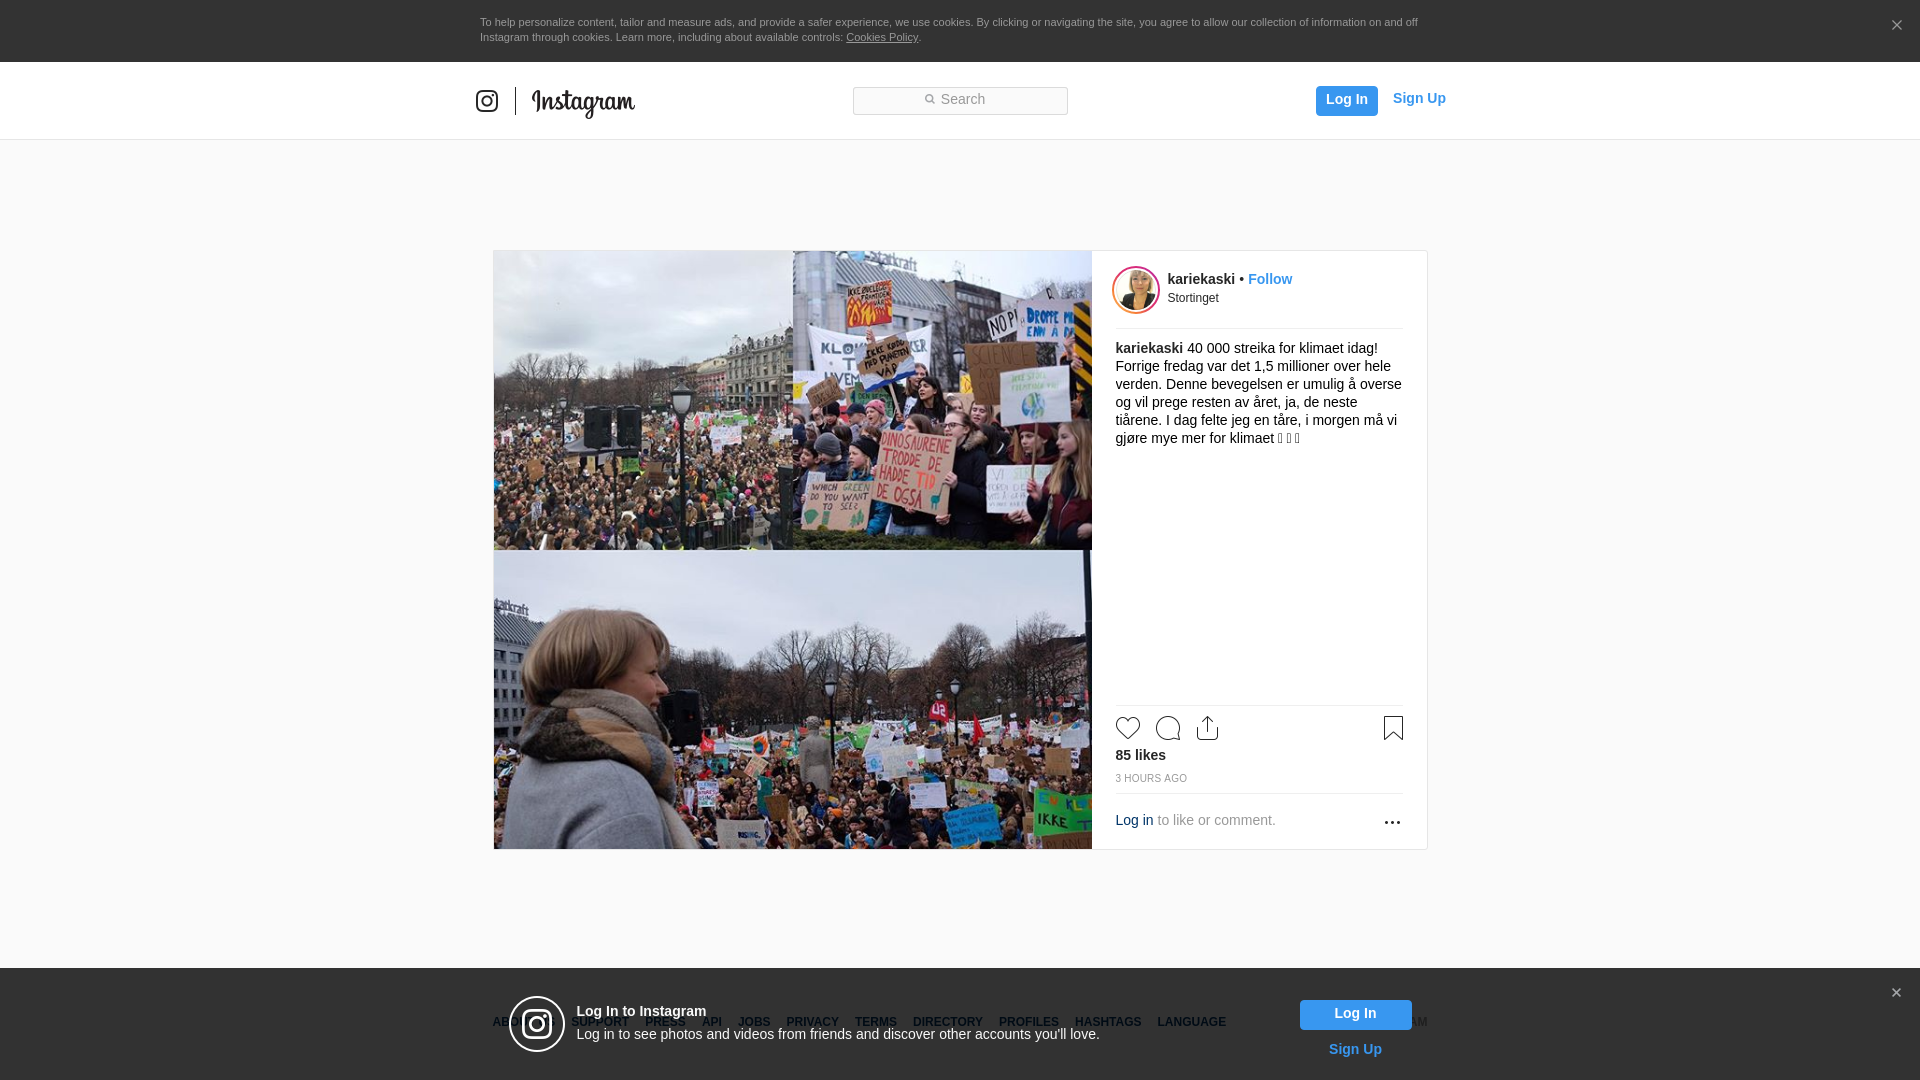Viewport: 1920px width, 1080px height.
Task: Save the post with bookmark icon
Action: (1393, 728)
